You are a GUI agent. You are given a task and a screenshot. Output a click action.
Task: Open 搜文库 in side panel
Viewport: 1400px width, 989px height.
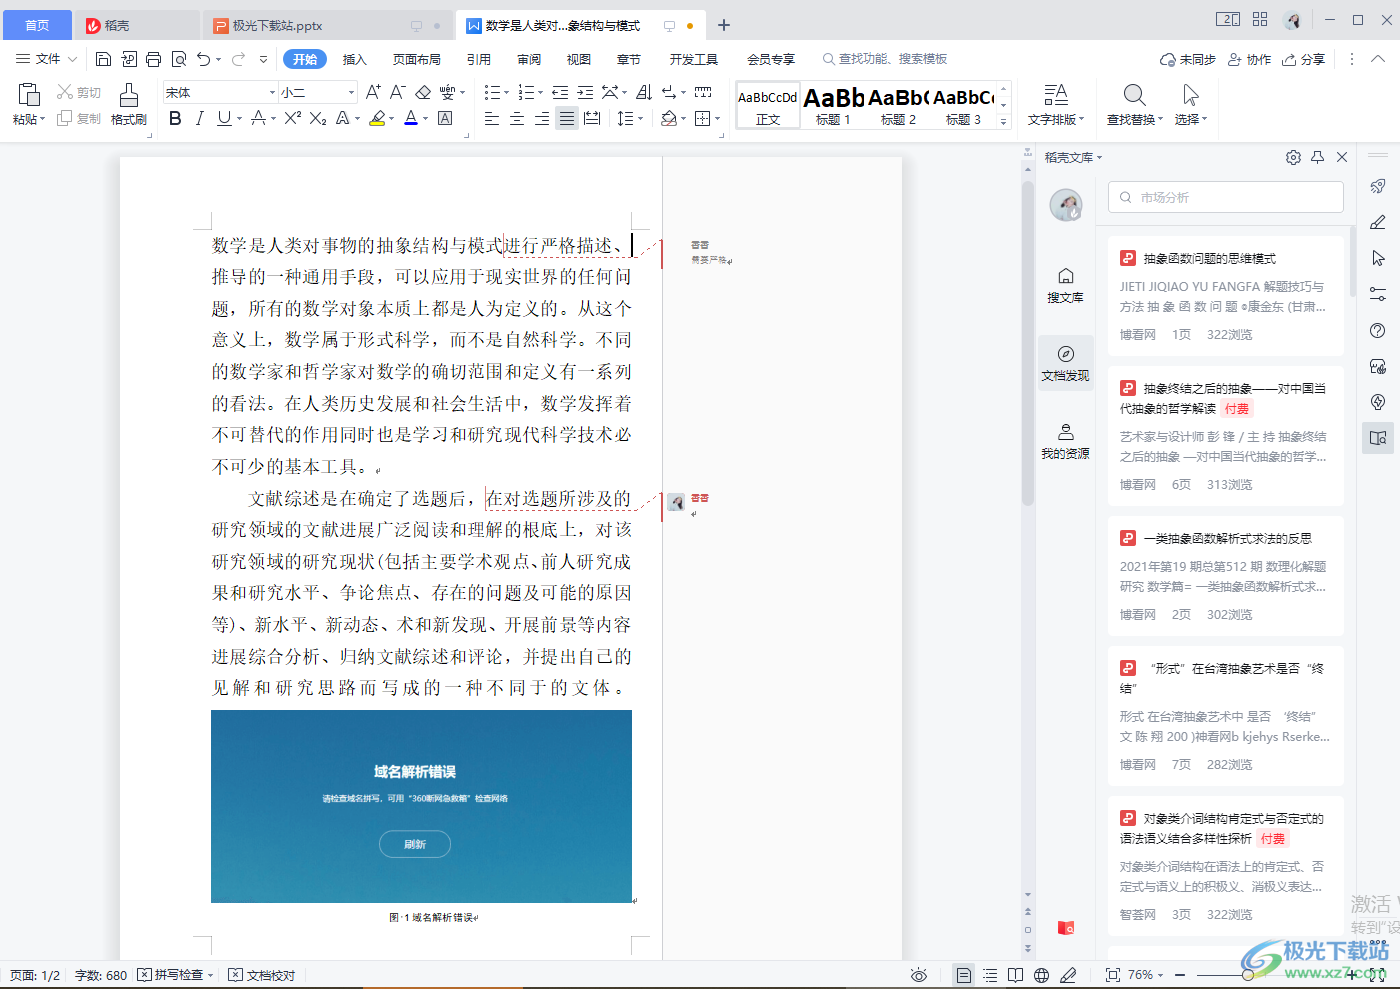pos(1065,285)
